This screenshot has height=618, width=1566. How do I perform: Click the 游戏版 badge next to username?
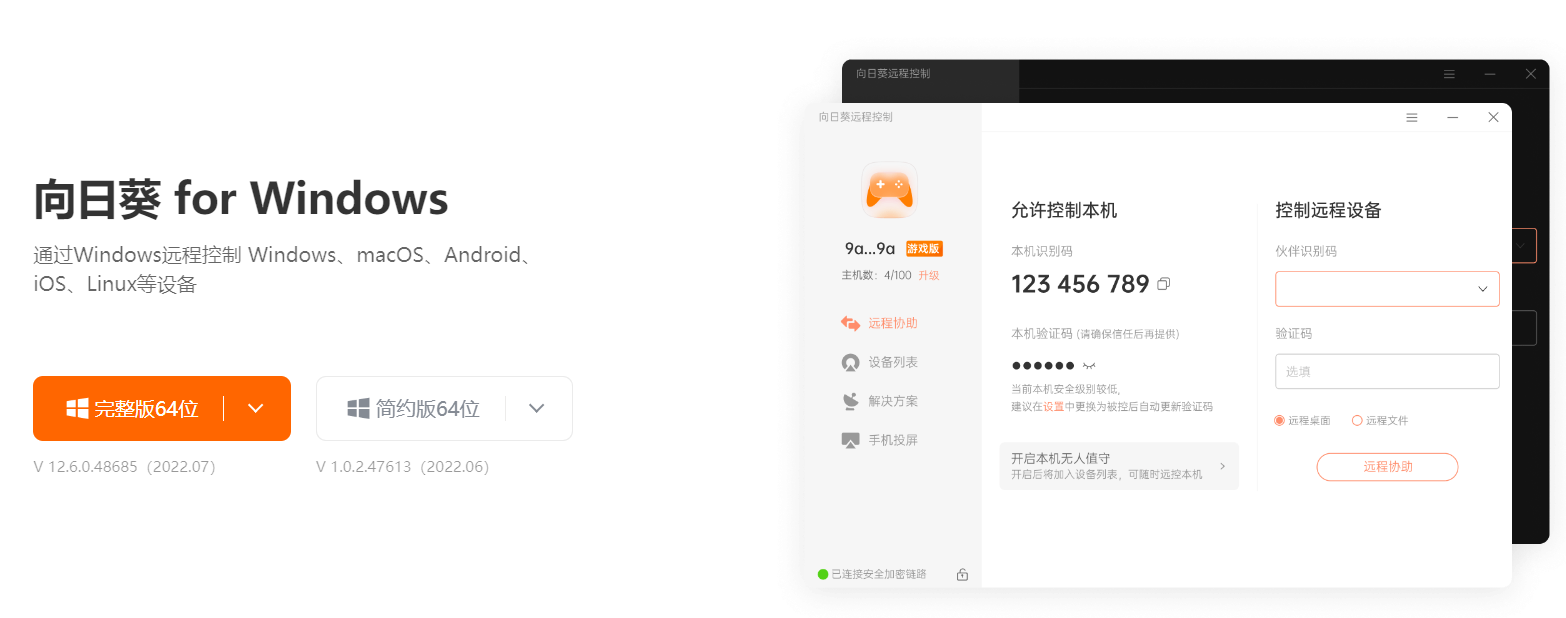coord(924,249)
